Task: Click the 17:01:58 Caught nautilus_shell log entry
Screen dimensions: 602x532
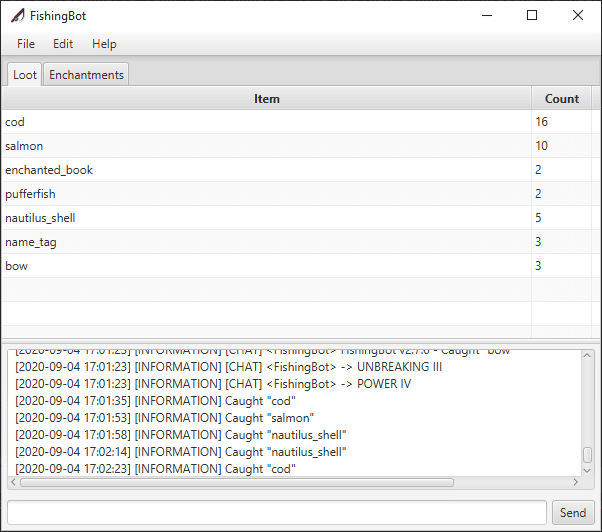Action: tap(181, 435)
